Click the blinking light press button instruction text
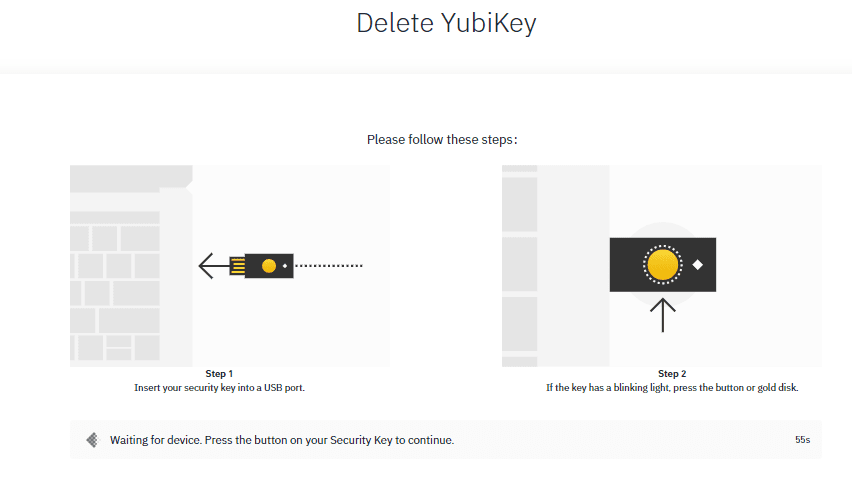The image size is (852, 478). [x=672, y=388]
